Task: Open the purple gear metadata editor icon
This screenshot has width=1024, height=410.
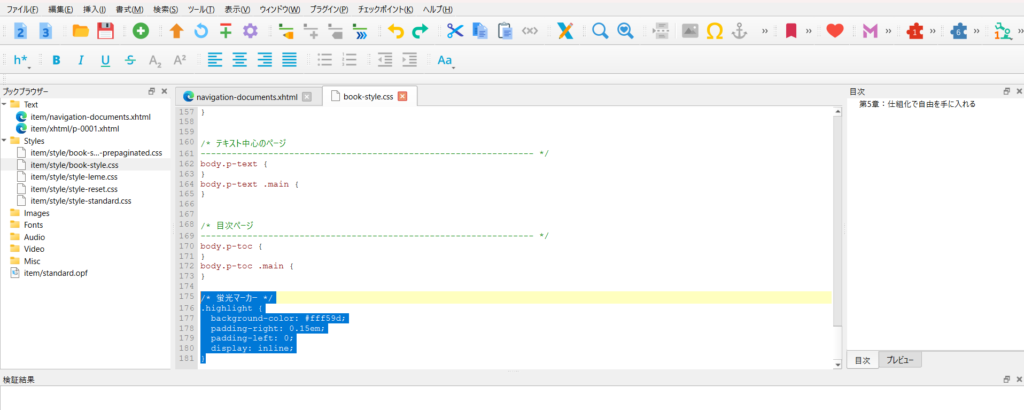Action: 251,31
